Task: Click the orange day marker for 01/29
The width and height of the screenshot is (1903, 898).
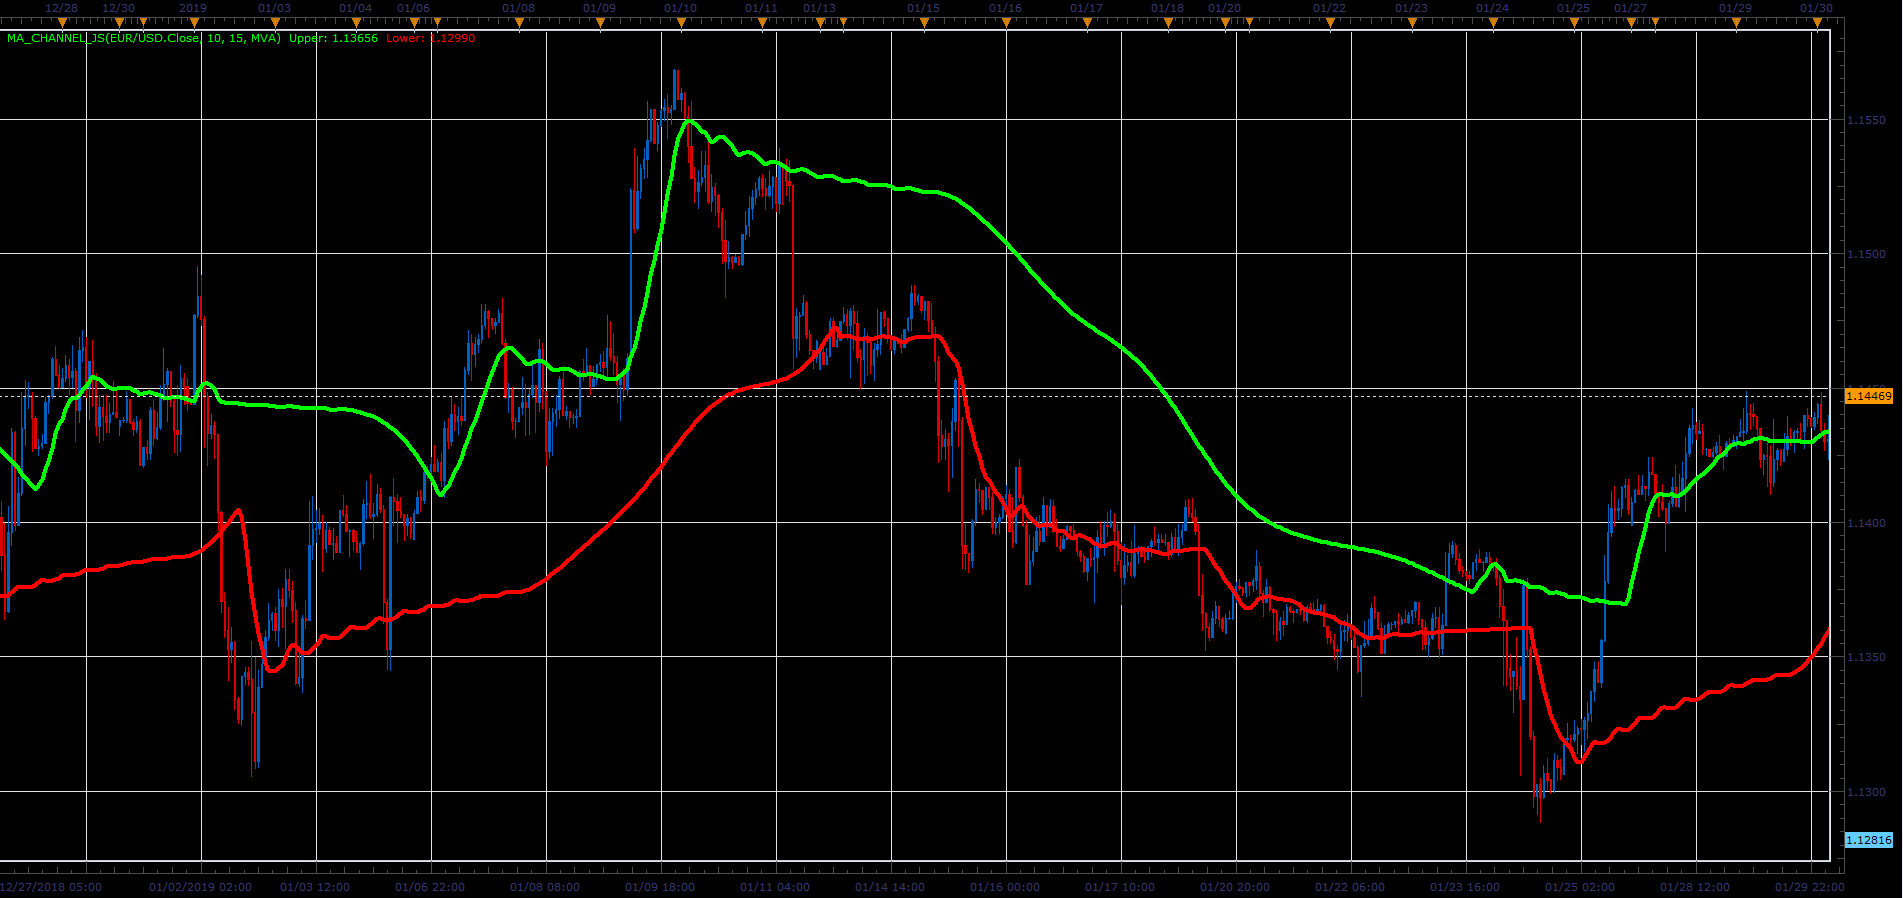Action: click(x=1736, y=22)
